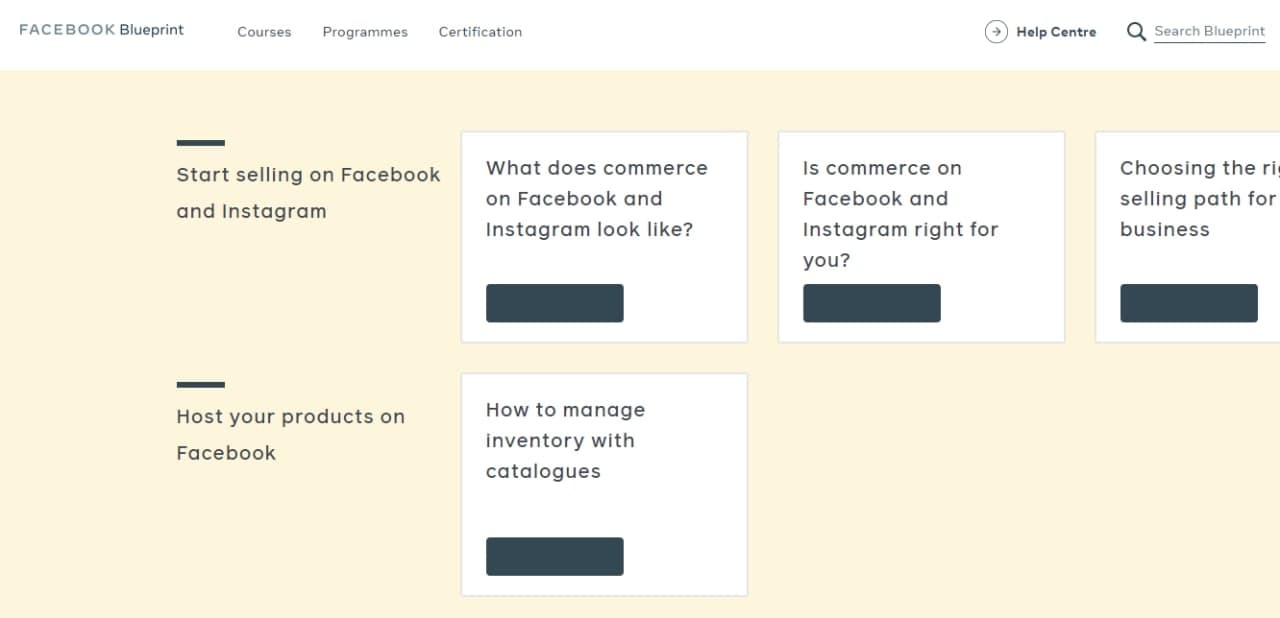Focus the Search Blueprint field
Viewport: 1280px width, 618px height.
point(1209,32)
